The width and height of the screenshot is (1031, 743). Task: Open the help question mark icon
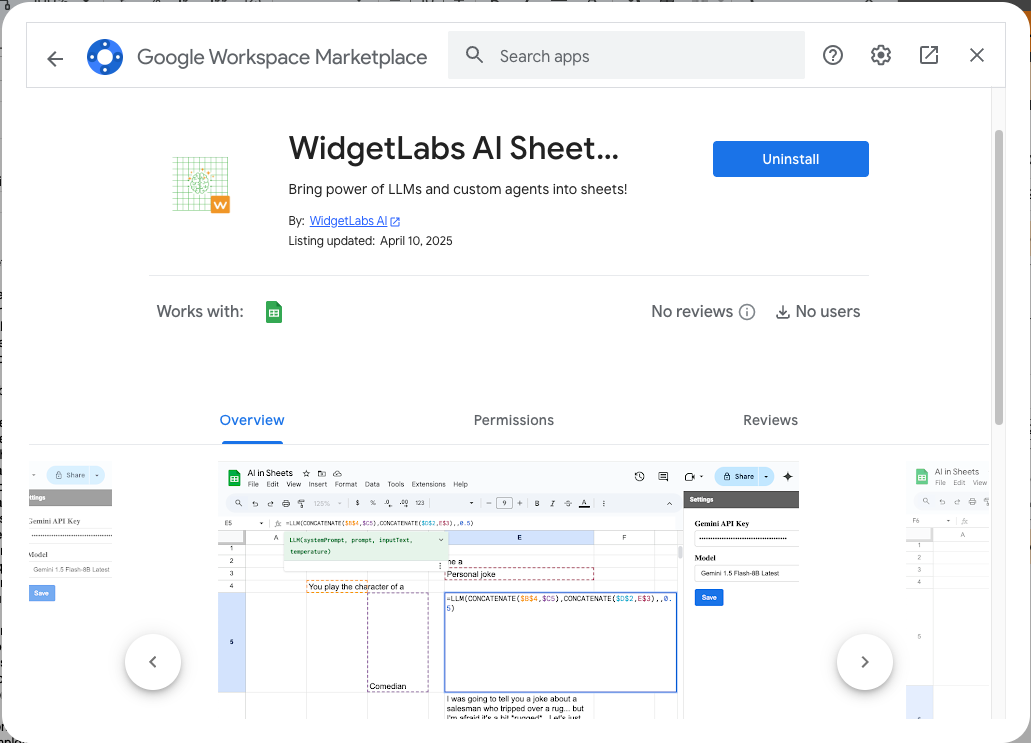tap(832, 55)
